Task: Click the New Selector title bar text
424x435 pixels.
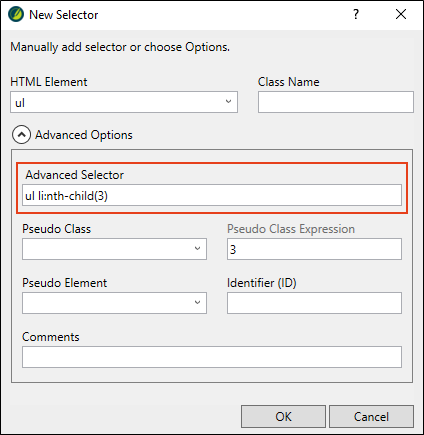Action: click(64, 15)
